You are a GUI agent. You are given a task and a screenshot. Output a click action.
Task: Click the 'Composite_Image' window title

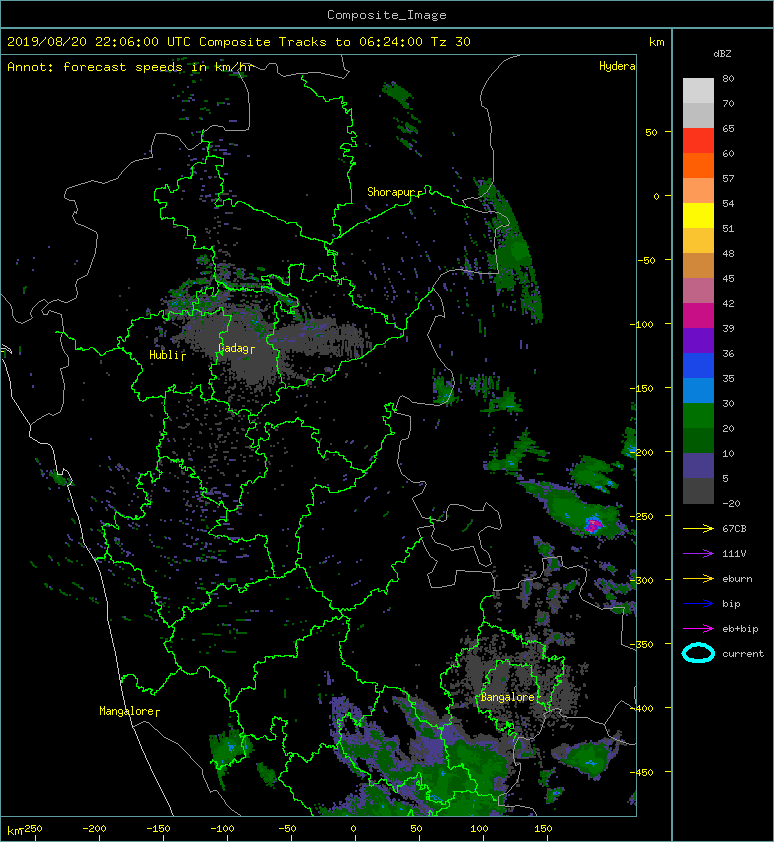click(387, 15)
